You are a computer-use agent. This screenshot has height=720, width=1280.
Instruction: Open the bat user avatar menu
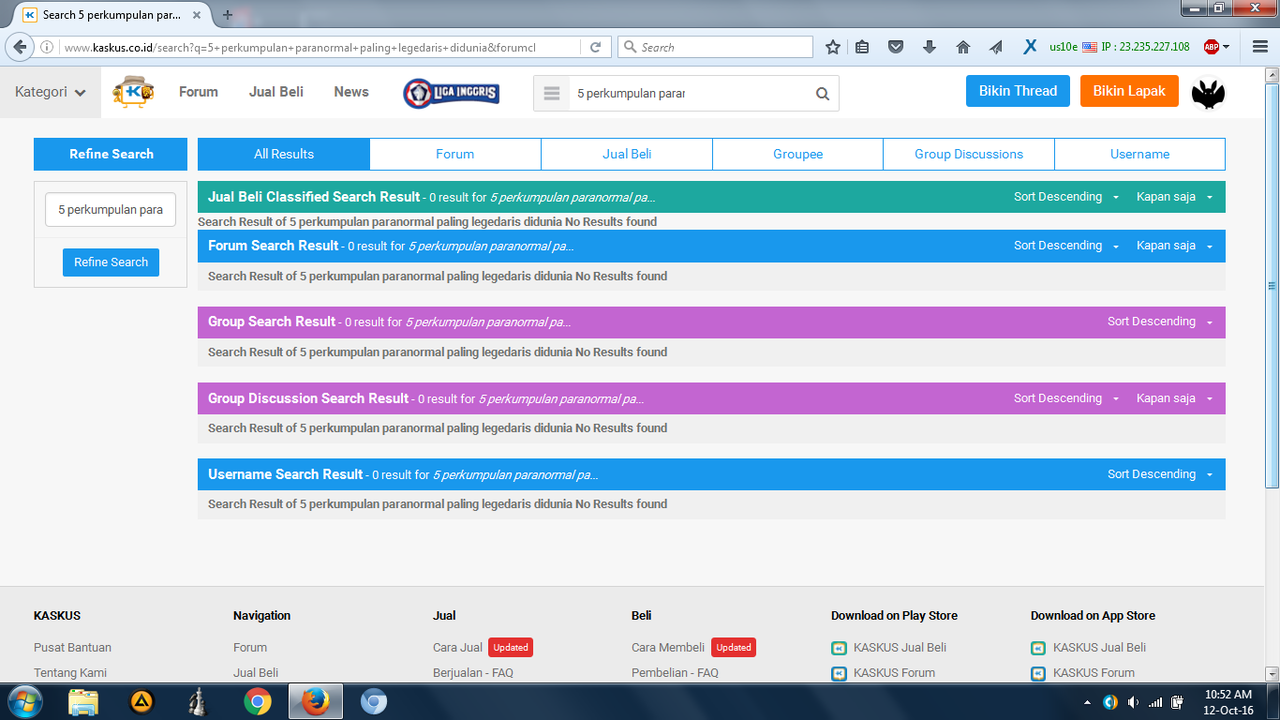[1208, 93]
